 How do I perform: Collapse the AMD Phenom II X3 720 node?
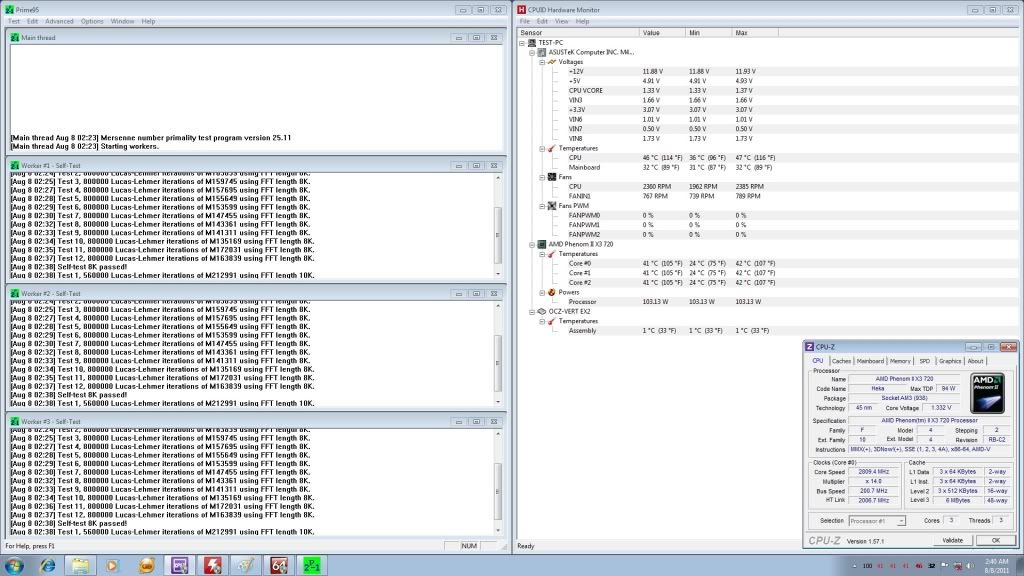tap(532, 245)
